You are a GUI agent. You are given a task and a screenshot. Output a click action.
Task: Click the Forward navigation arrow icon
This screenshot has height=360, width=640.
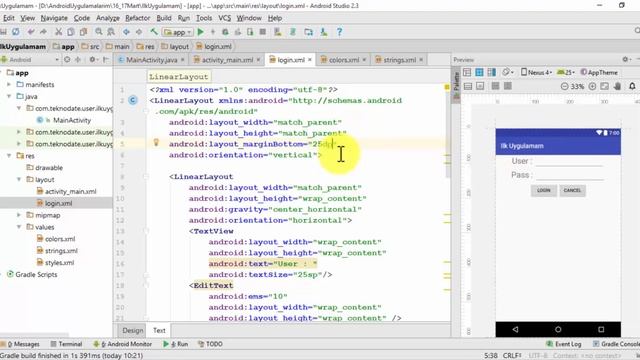pos(139,32)
